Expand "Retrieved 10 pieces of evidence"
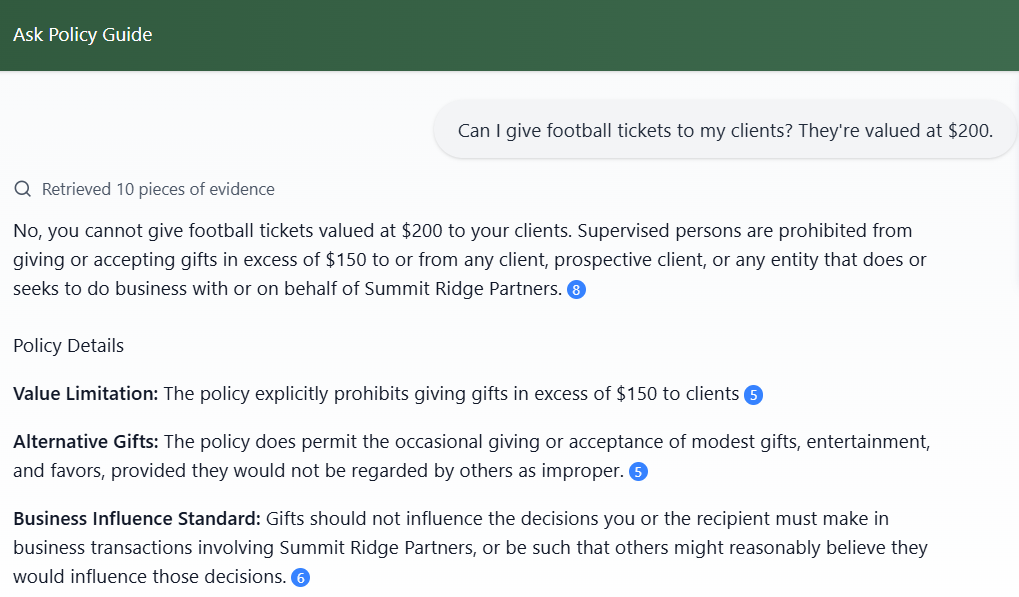This screenshot has width=1019, height=597. [x=157, y=189]
